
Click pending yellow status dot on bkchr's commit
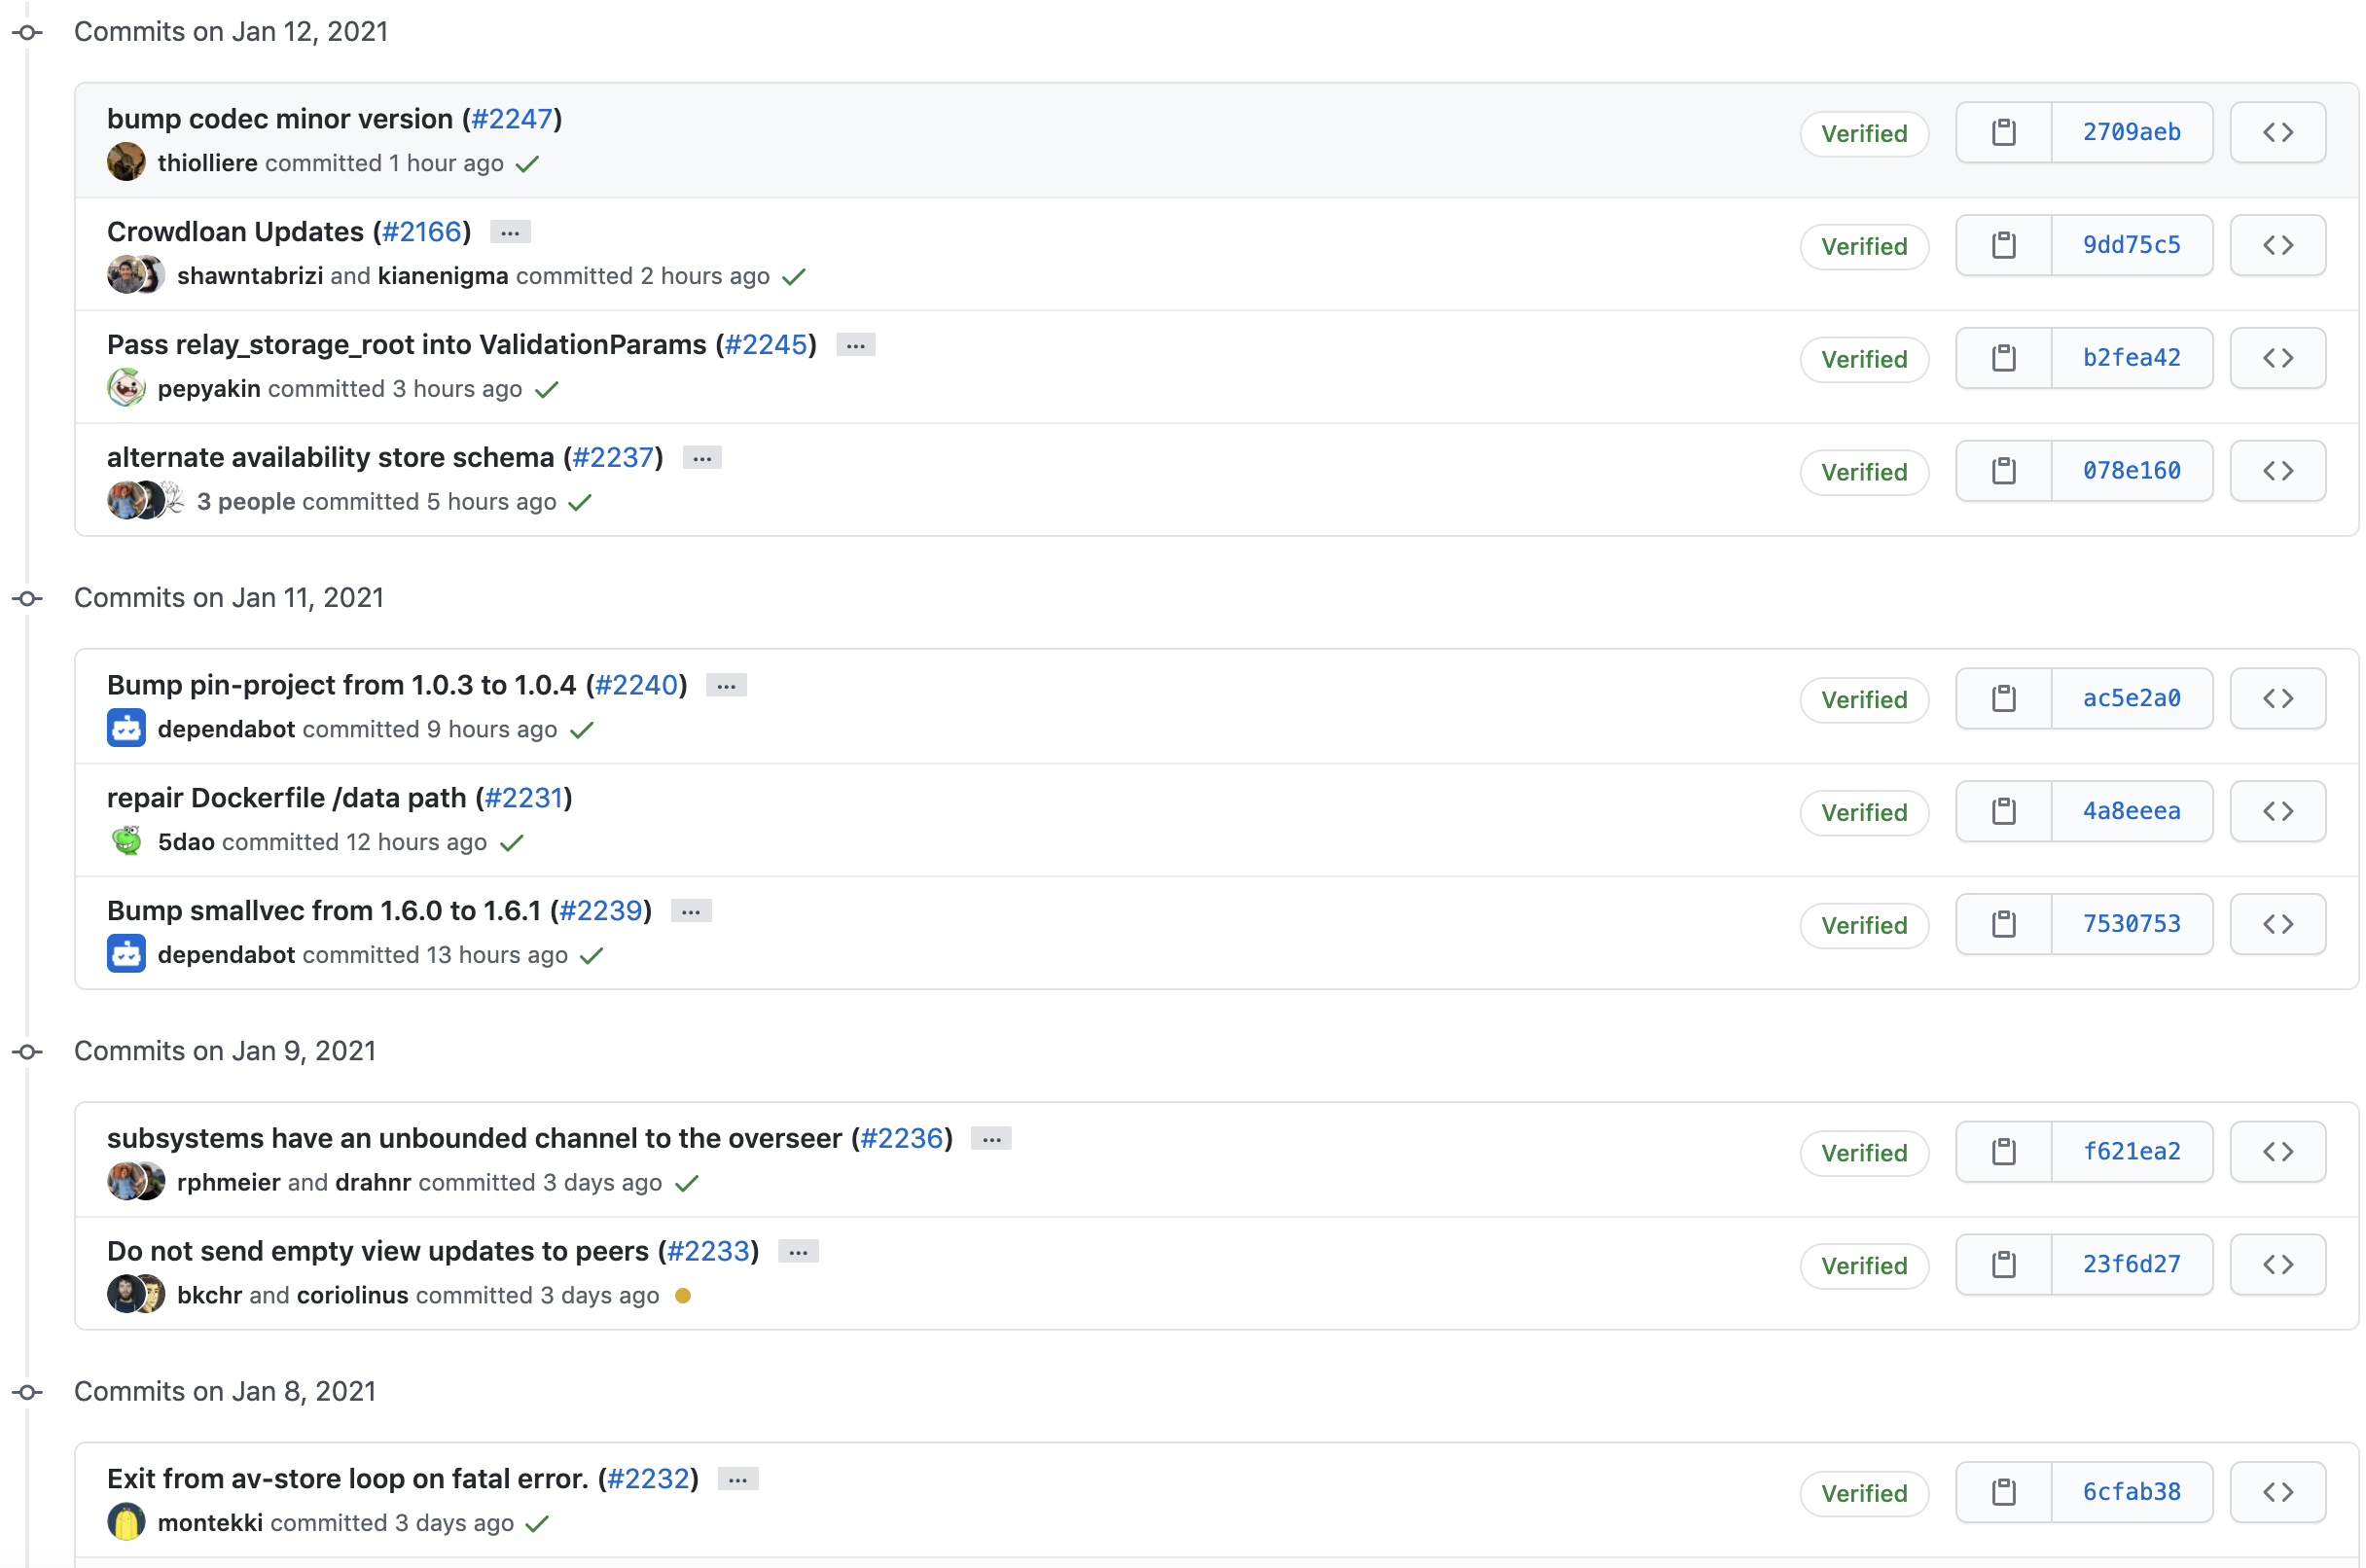[x=683, y=1296]
